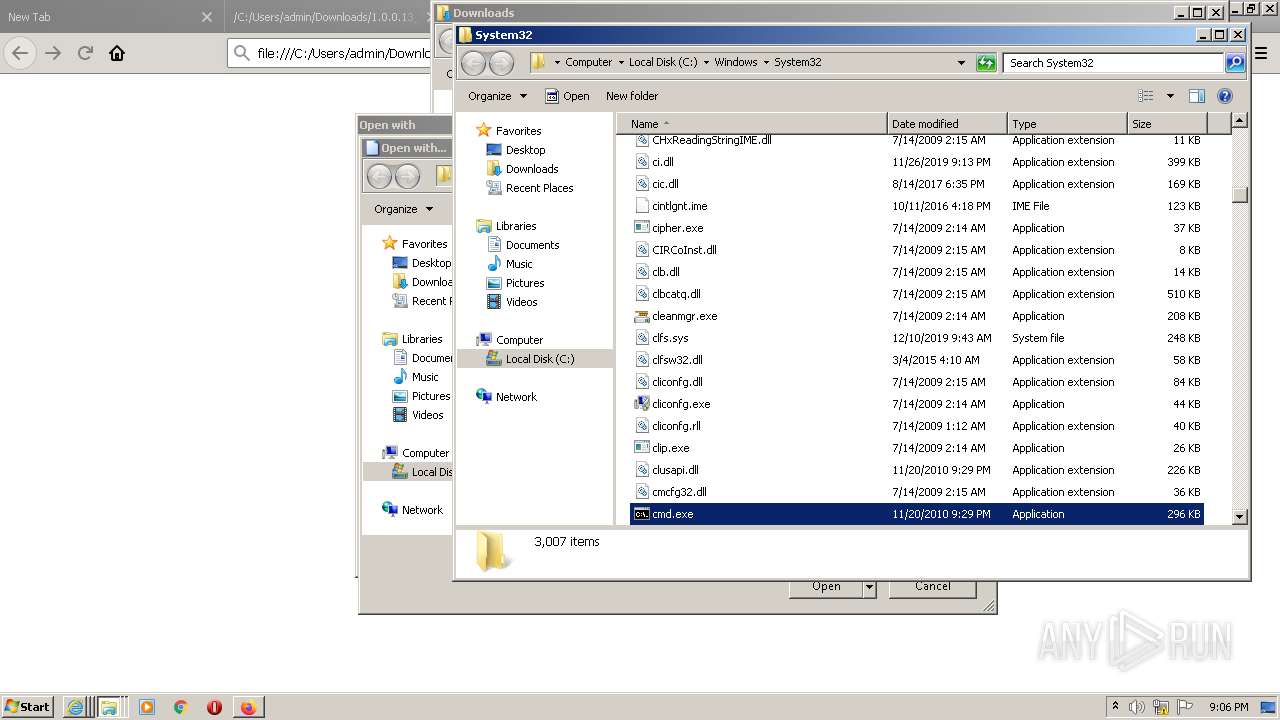
Task: Open Firefox from taskbar
Action: click(247, 707)
